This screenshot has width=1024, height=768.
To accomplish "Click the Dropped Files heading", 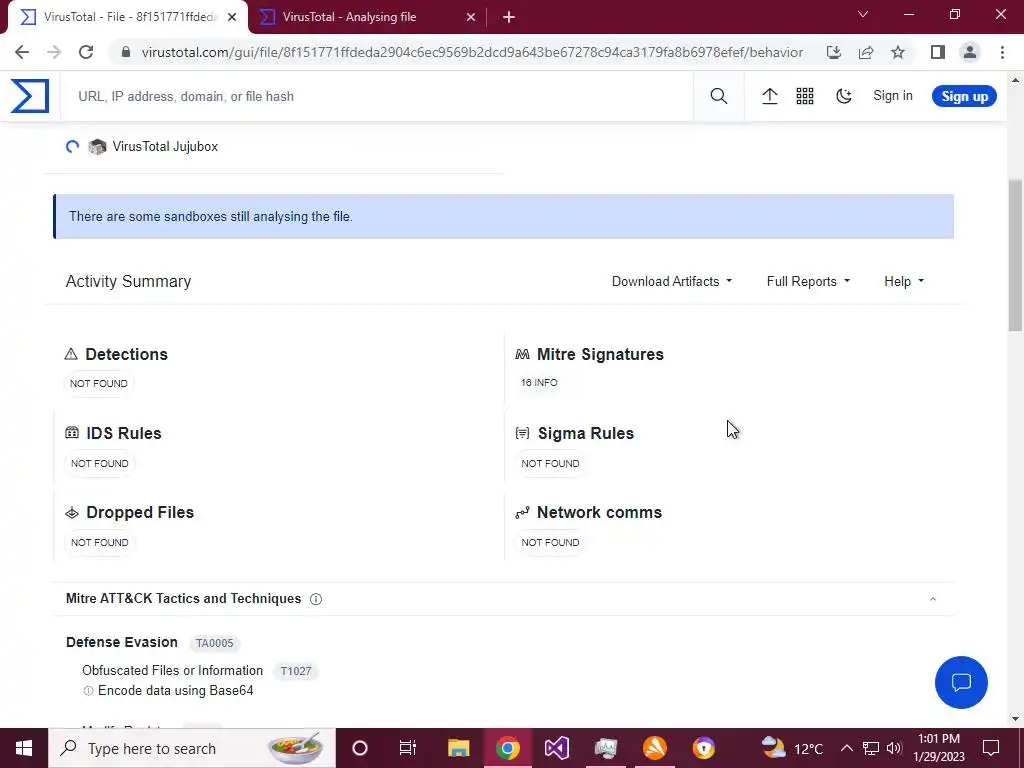I will [x=140, y=512].
